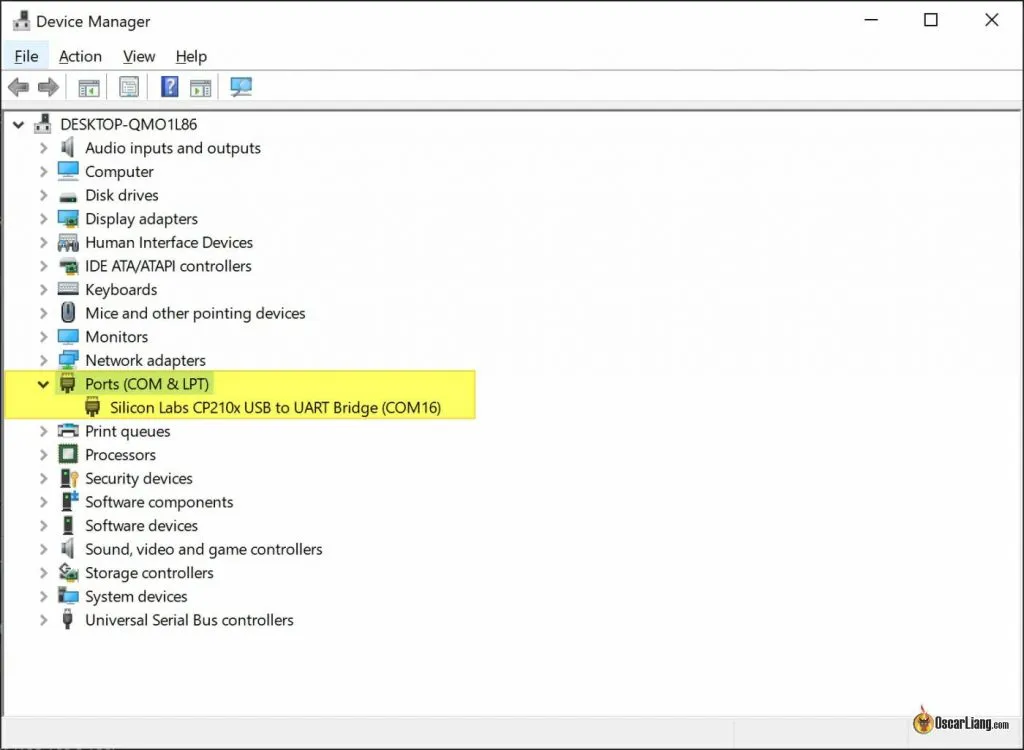The image size is (1024, 750).
Task: Select the Storage controllers label
Action: (x=150, y=572)
